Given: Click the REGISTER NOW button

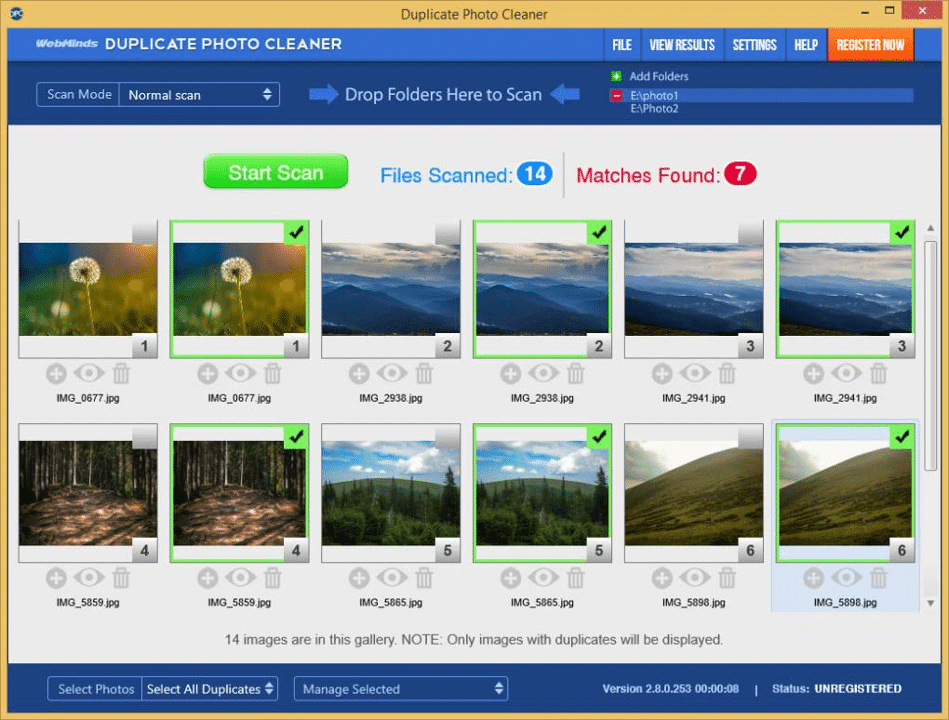Looking at the screenshot, I should click(x=870, y=44).
